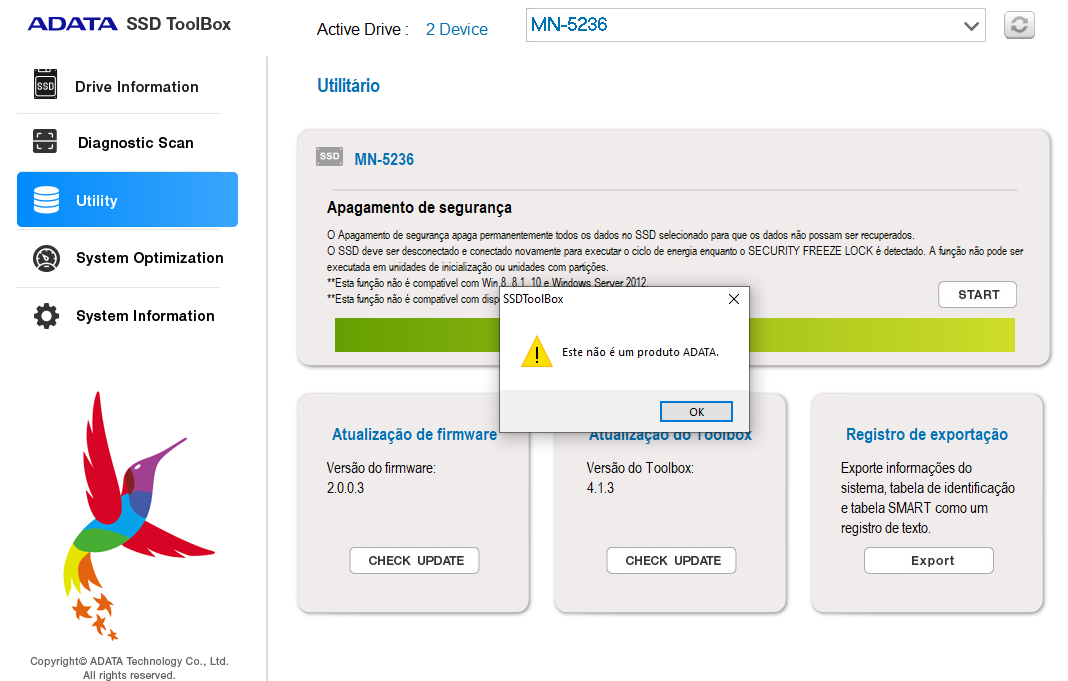Click the 'Versão do firmware:' label
Image resolution: width=1068 pixels, height=681 pixels.
point(381,468)
